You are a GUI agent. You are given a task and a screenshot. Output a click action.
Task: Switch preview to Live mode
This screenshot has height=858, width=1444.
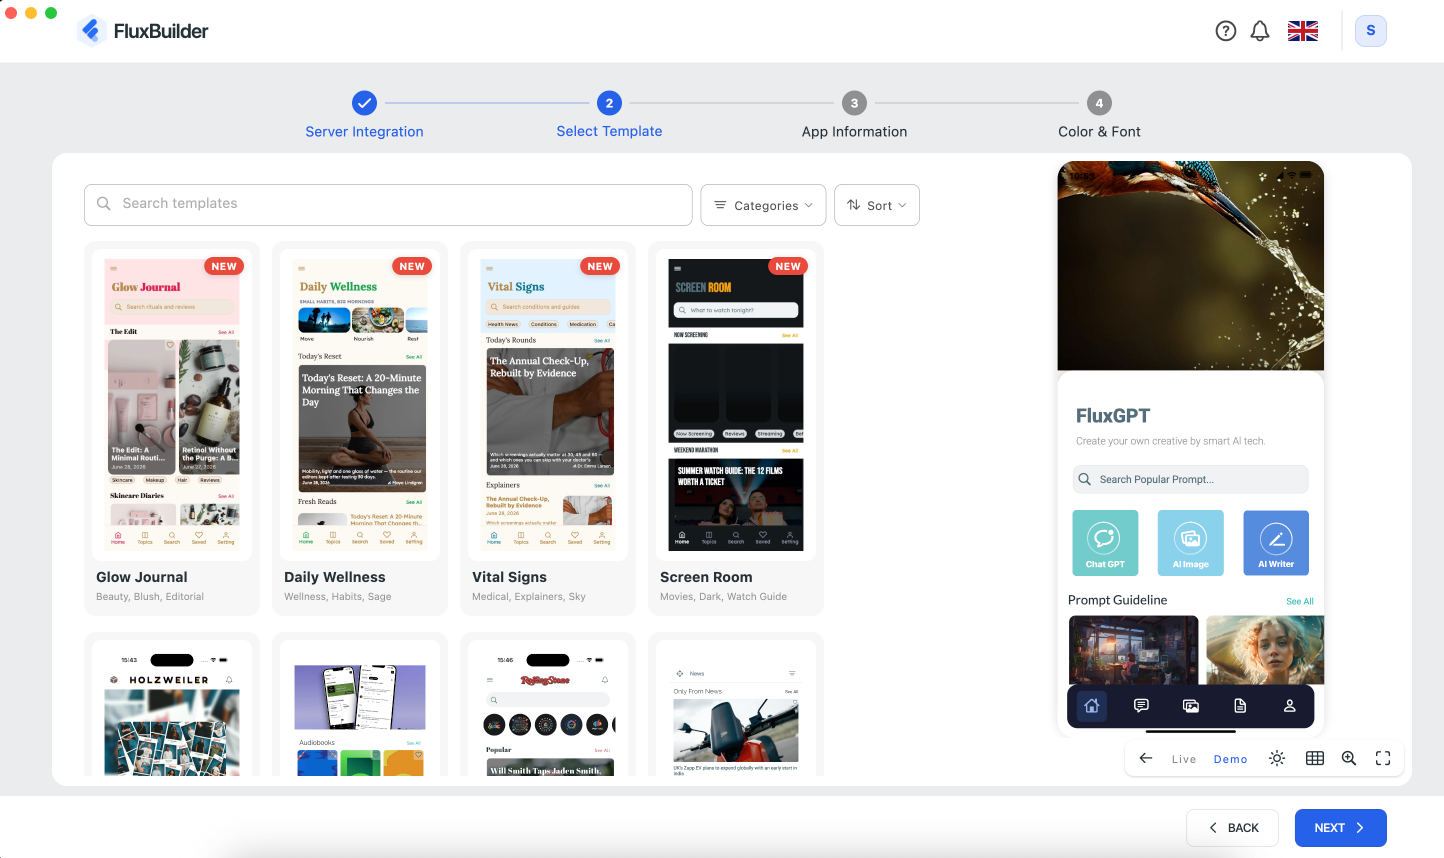click(x=1184, y=759)
